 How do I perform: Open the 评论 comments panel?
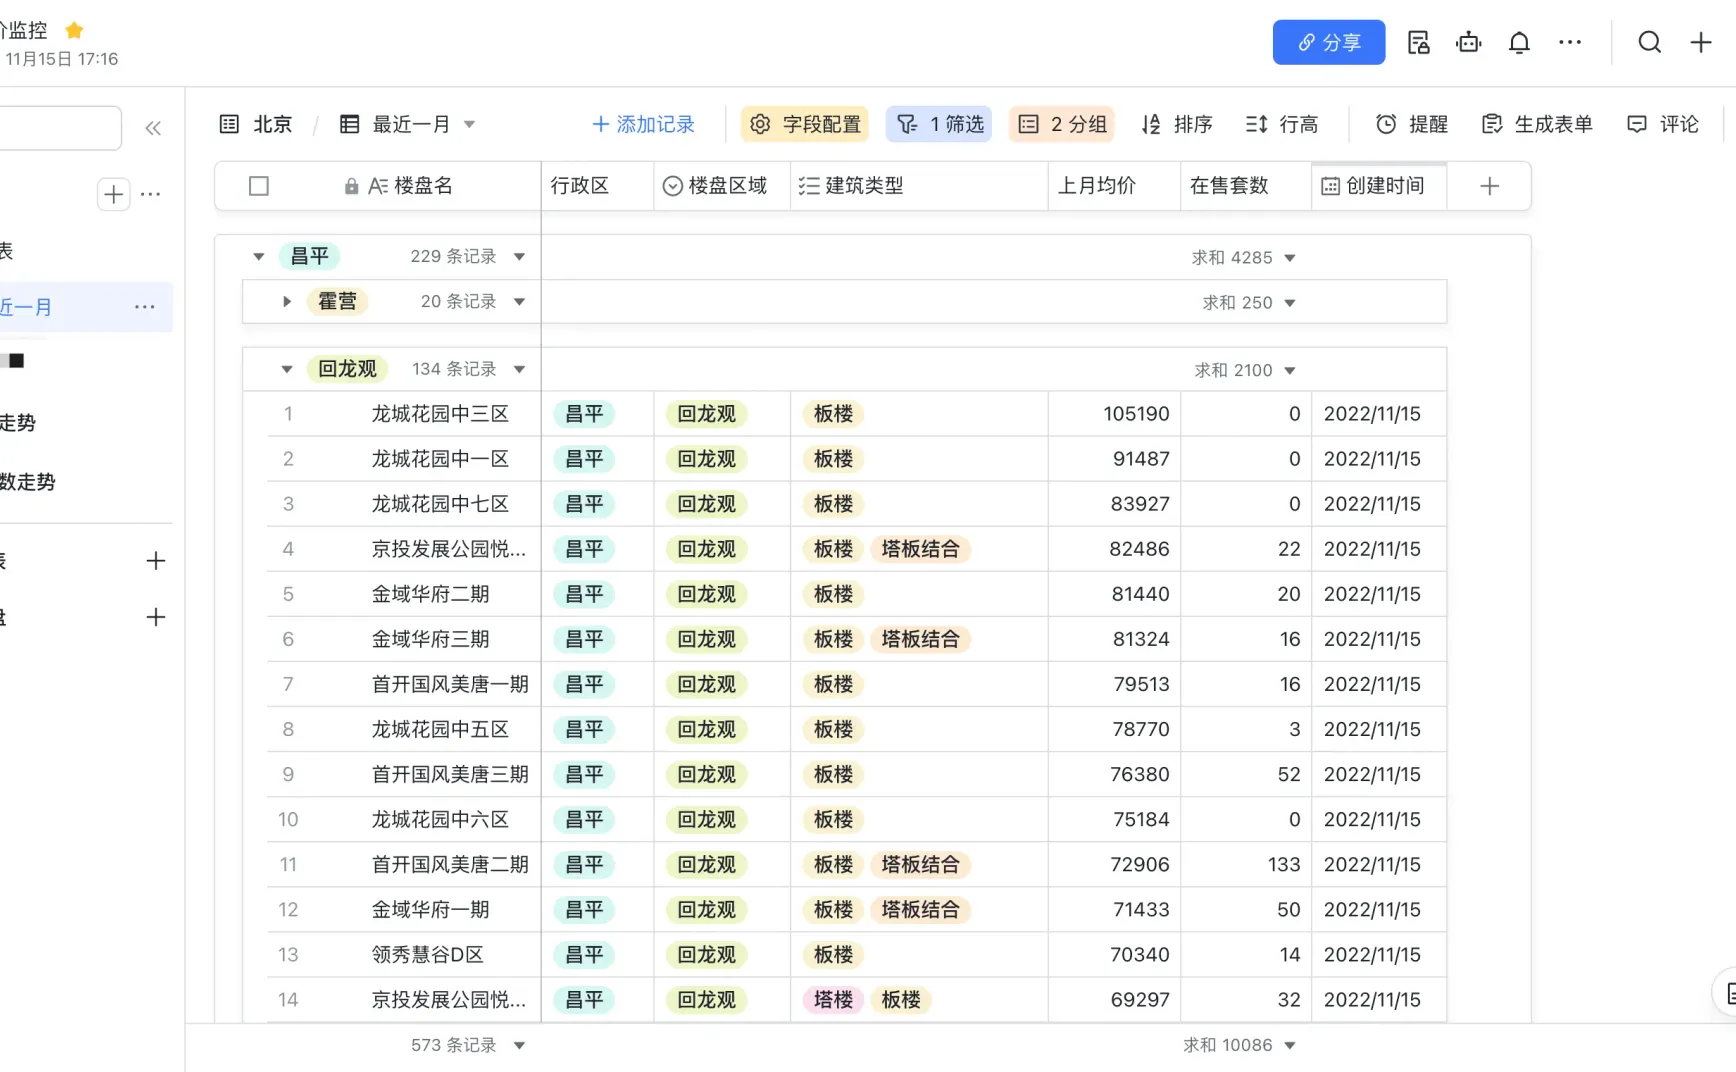pyautogui.click(x=1663, y=124)
